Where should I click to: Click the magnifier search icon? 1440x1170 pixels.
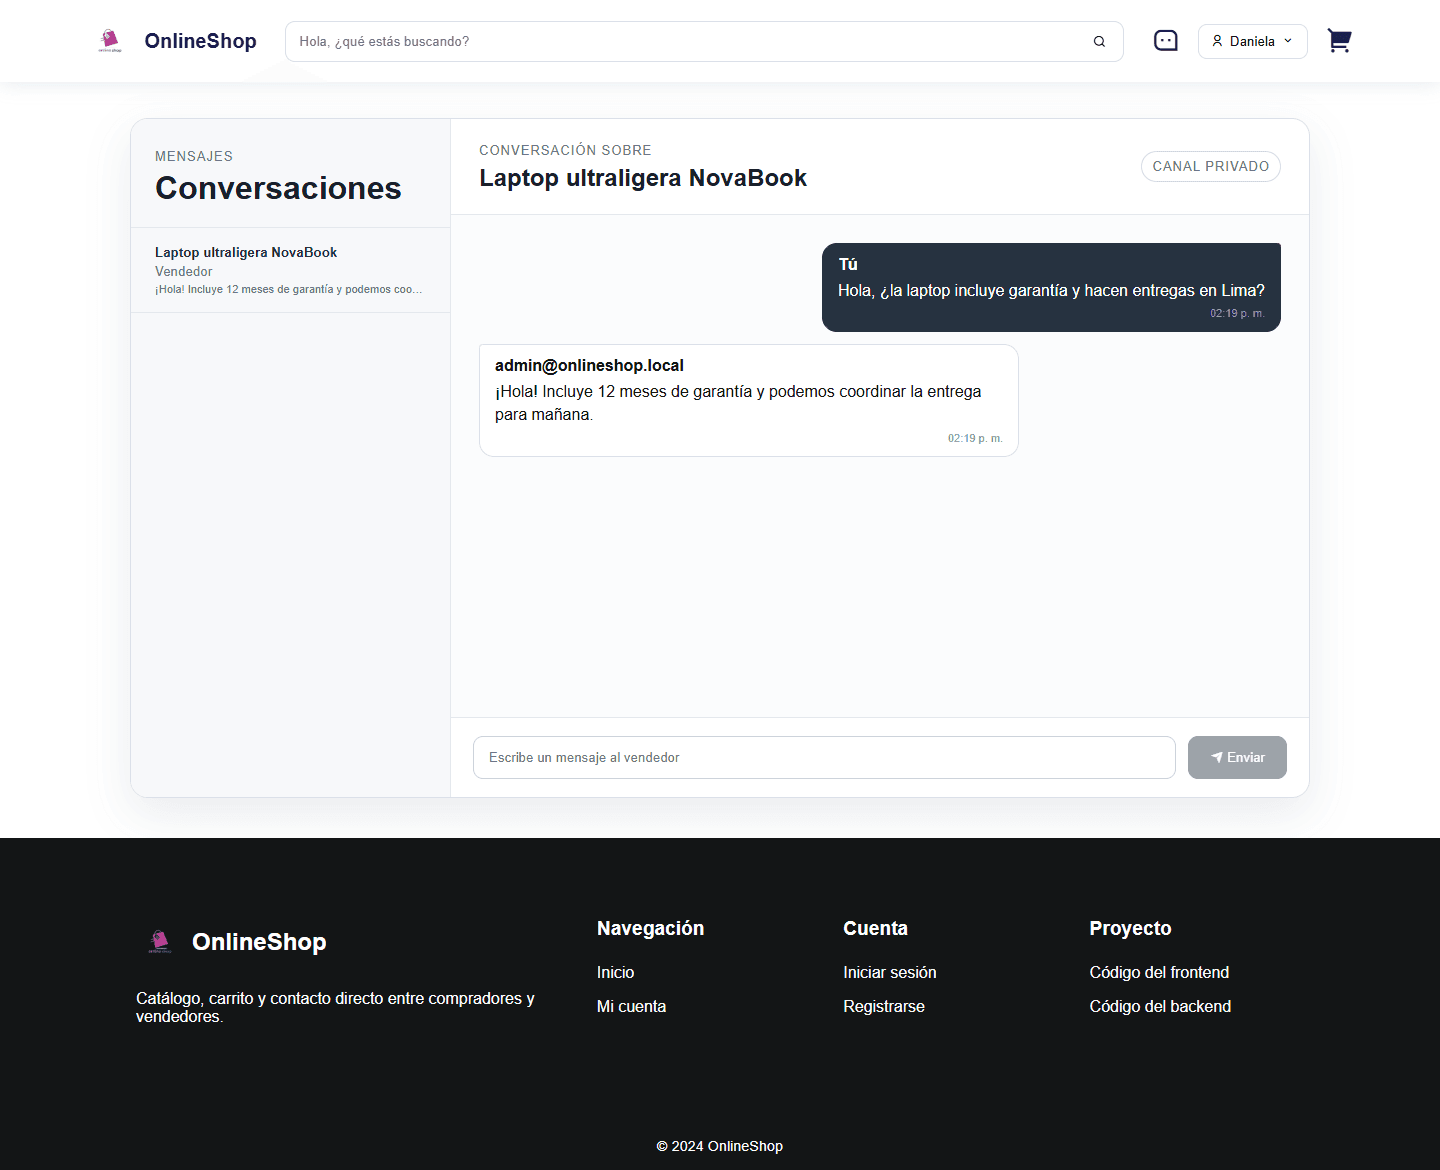coord(1099,41)
